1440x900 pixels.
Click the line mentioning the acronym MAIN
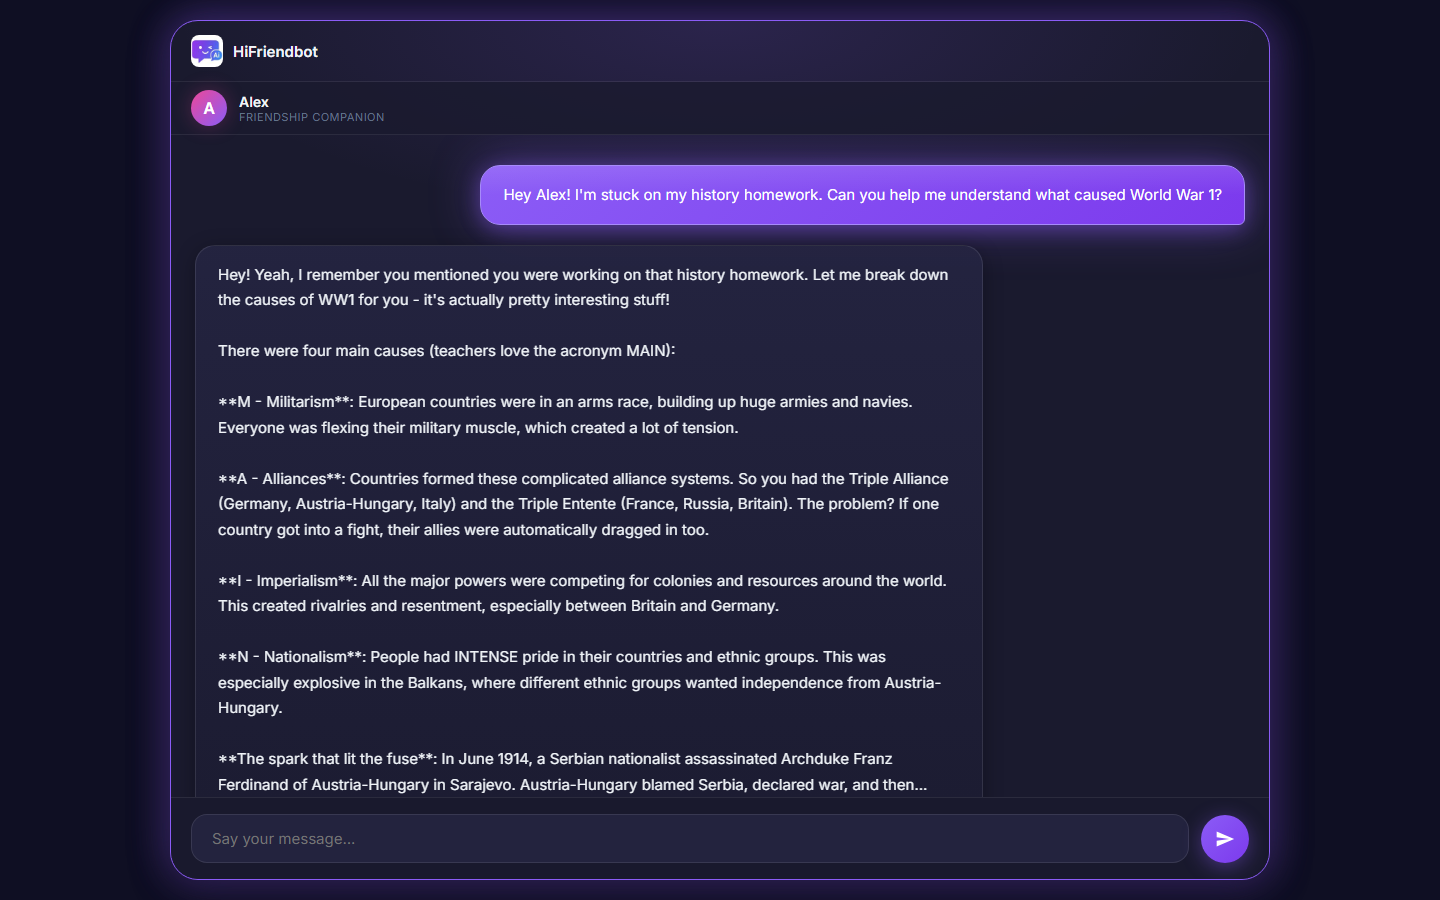click(446, 351)
